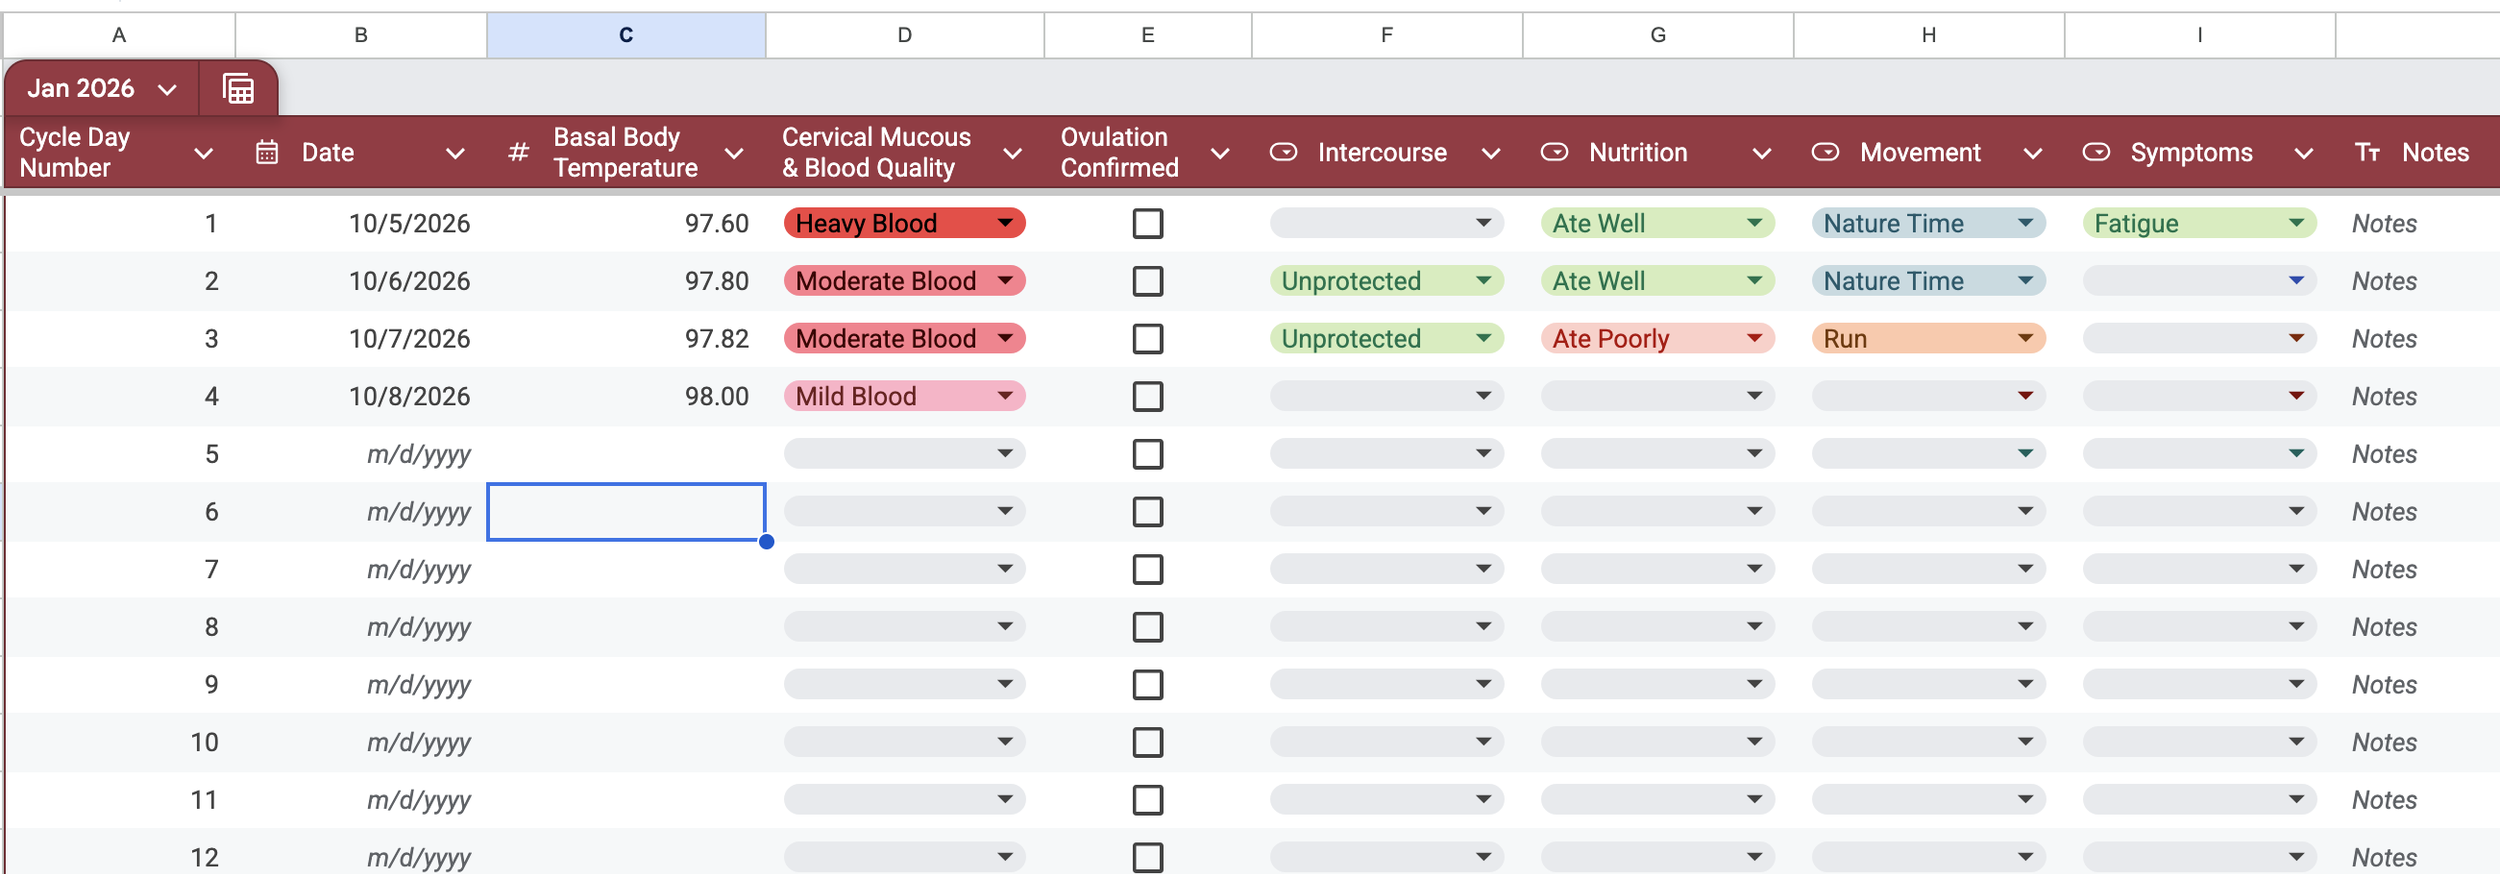Open the Movement column header menu arrow
This screenshot has width=2500, height=874.
pyautogui.click(x=2033, y=153)
